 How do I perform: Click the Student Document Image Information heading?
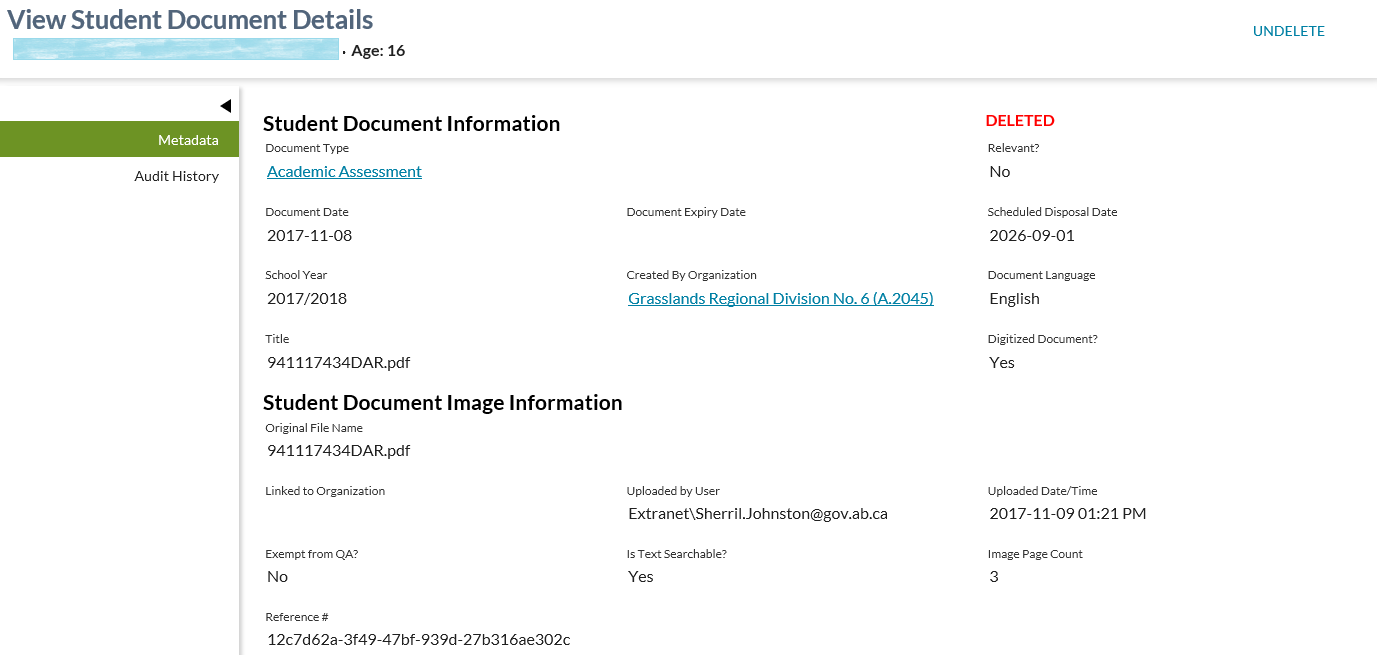pos(442,403)
